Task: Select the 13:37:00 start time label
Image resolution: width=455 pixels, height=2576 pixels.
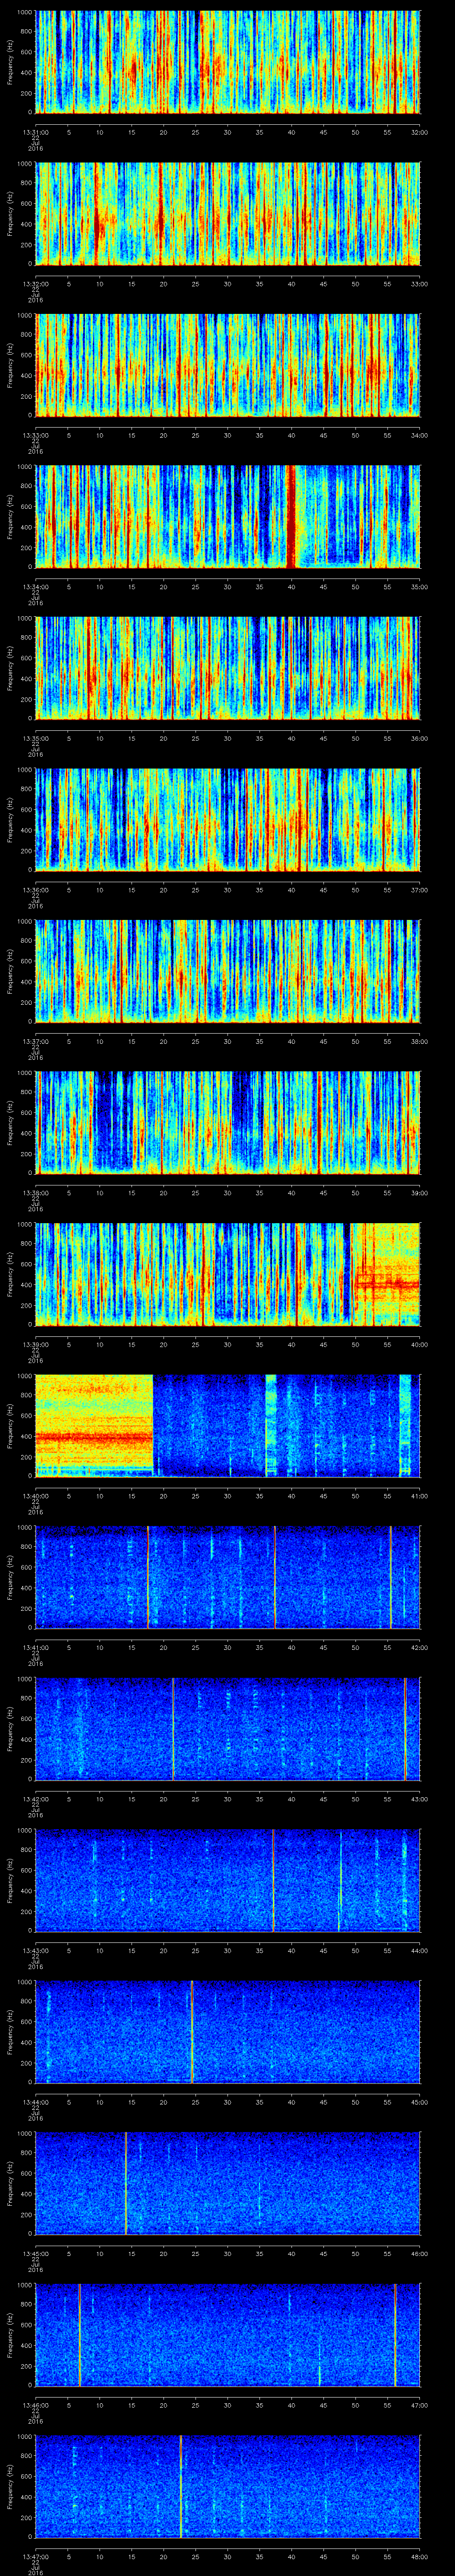Action: pos(35,1041)
